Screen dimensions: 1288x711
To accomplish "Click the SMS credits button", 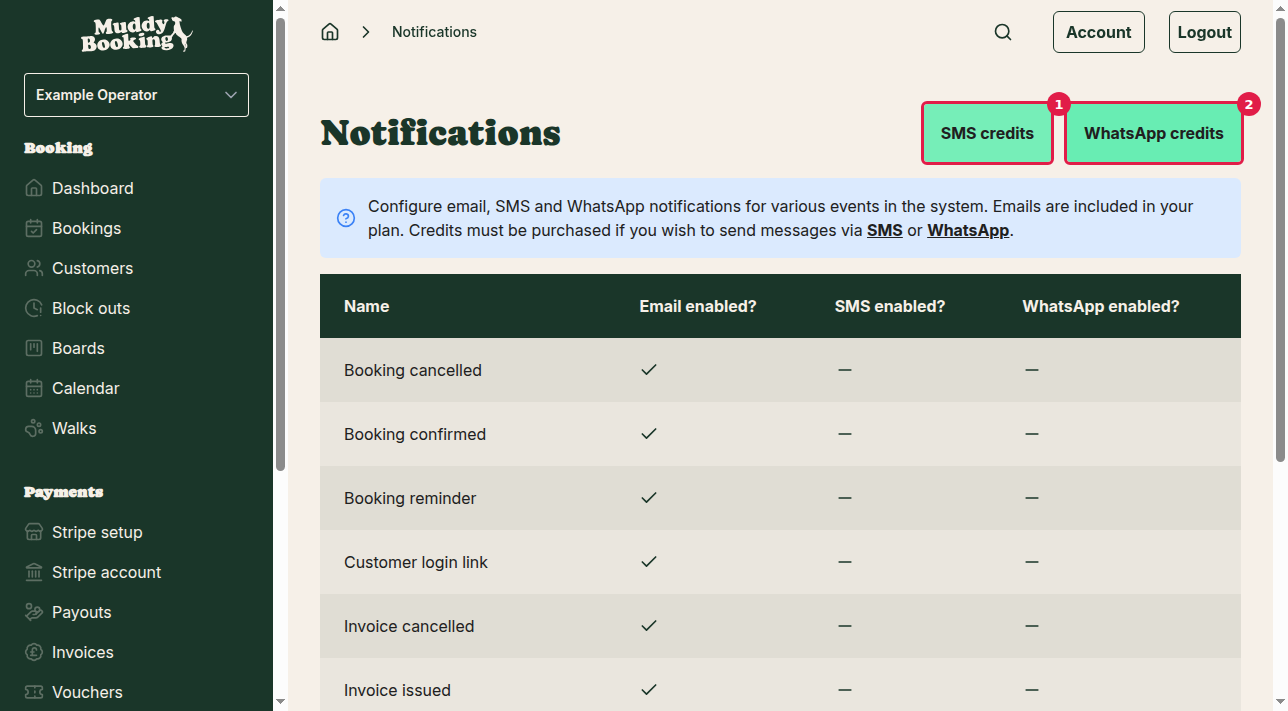I will (987, 133).
